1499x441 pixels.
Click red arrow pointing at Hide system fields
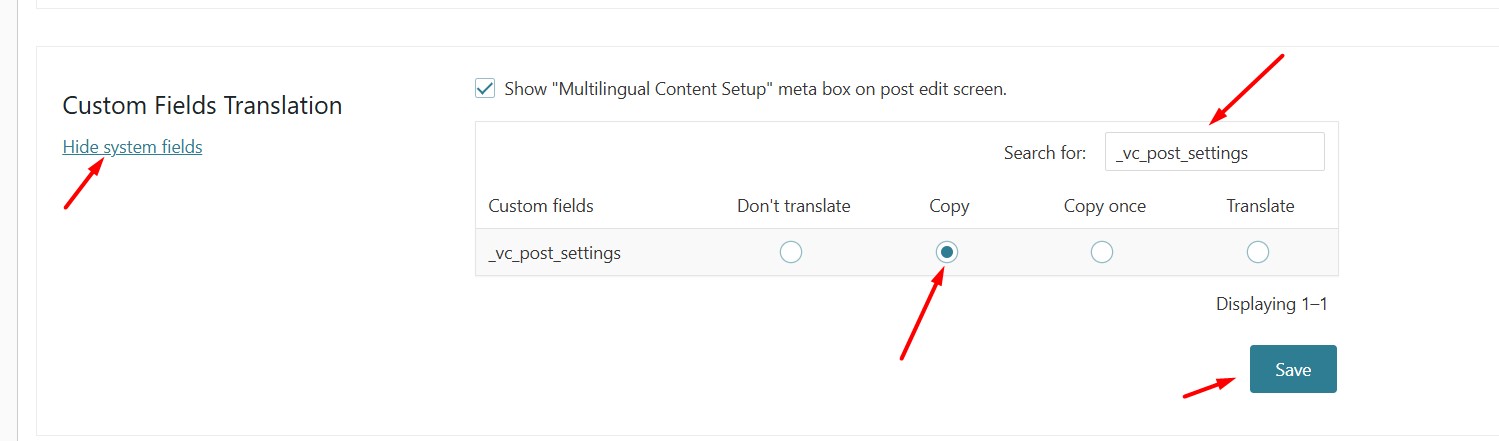(84, 184)
